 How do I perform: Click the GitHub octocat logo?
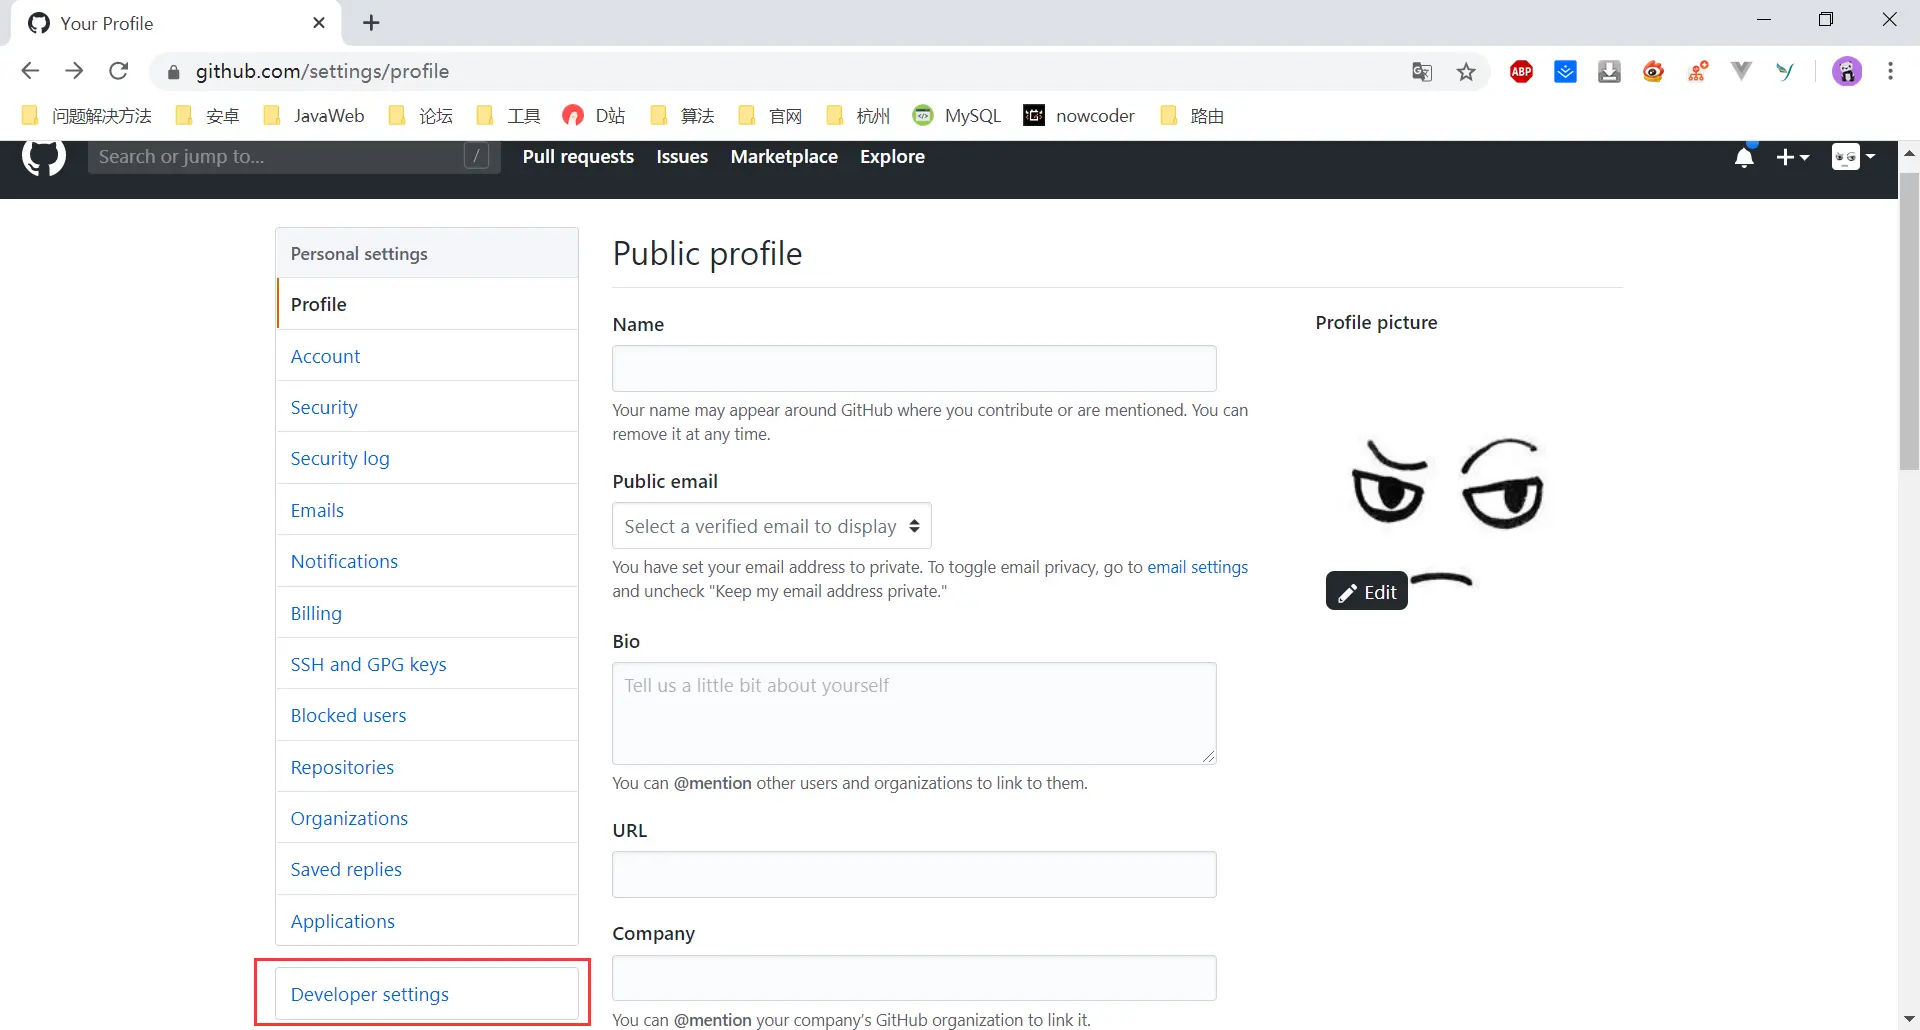click(x=43, y=156)
